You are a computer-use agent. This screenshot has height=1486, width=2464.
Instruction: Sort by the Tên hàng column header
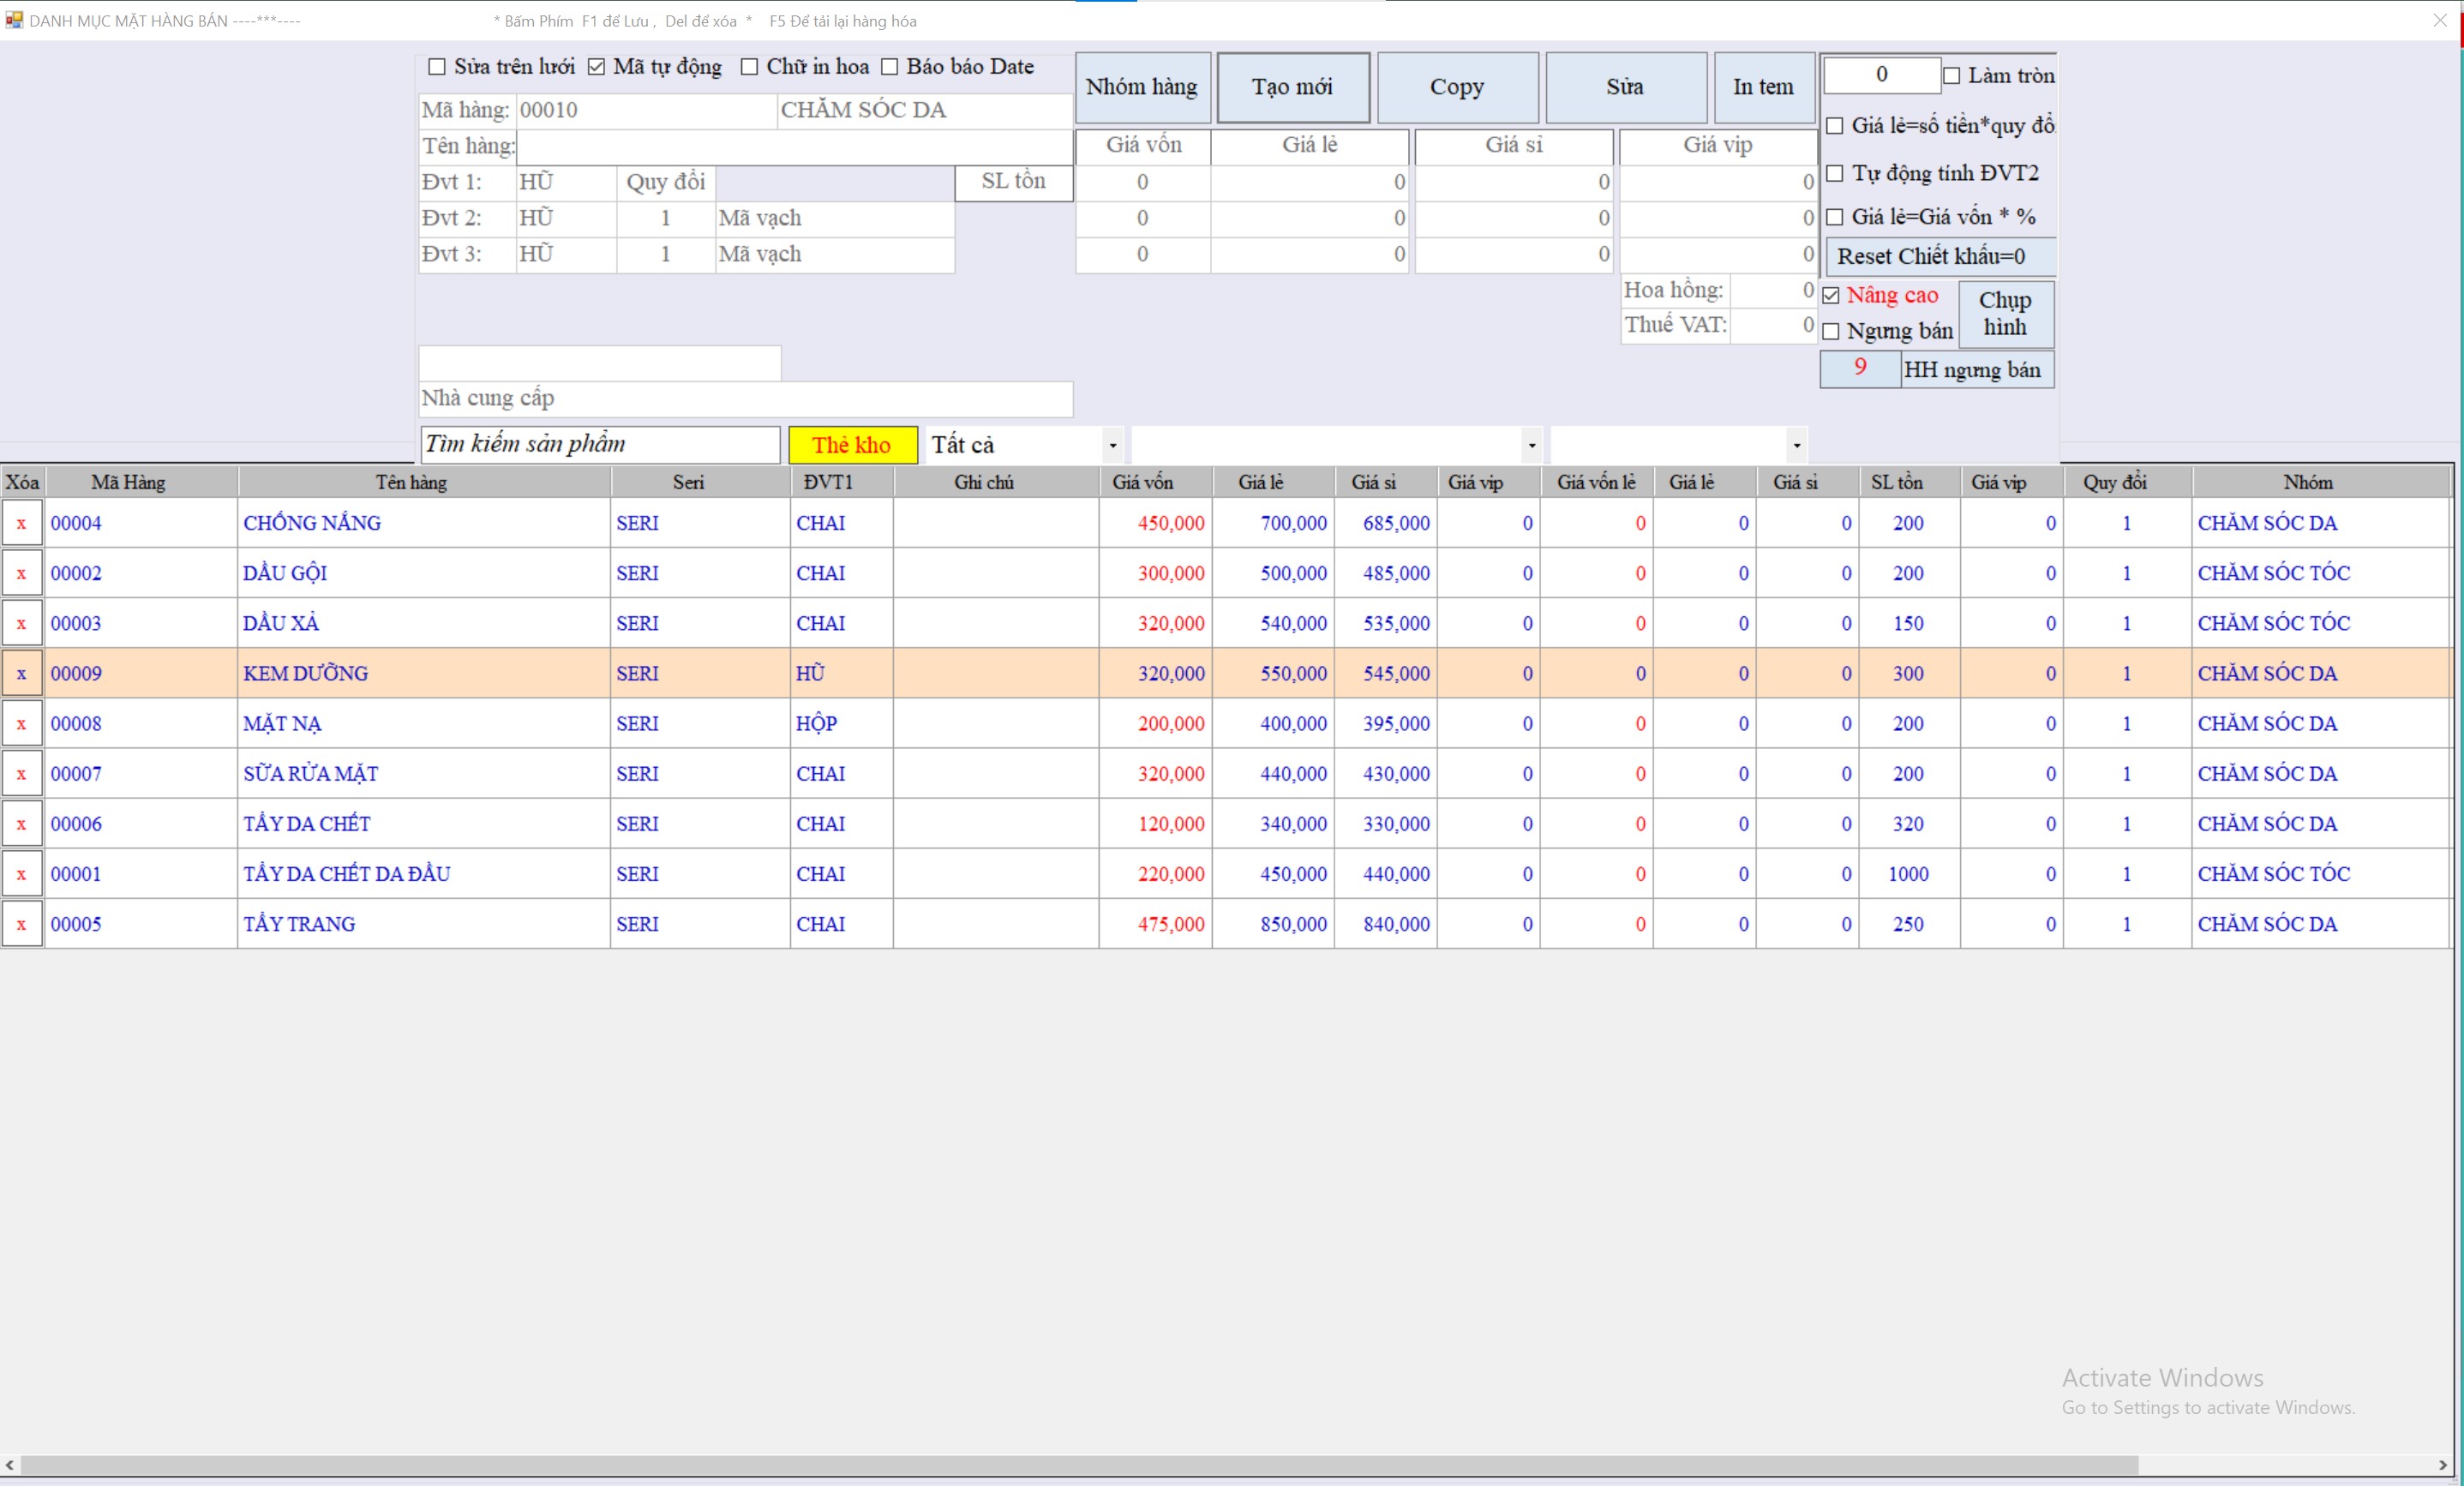tap(411, 482)
